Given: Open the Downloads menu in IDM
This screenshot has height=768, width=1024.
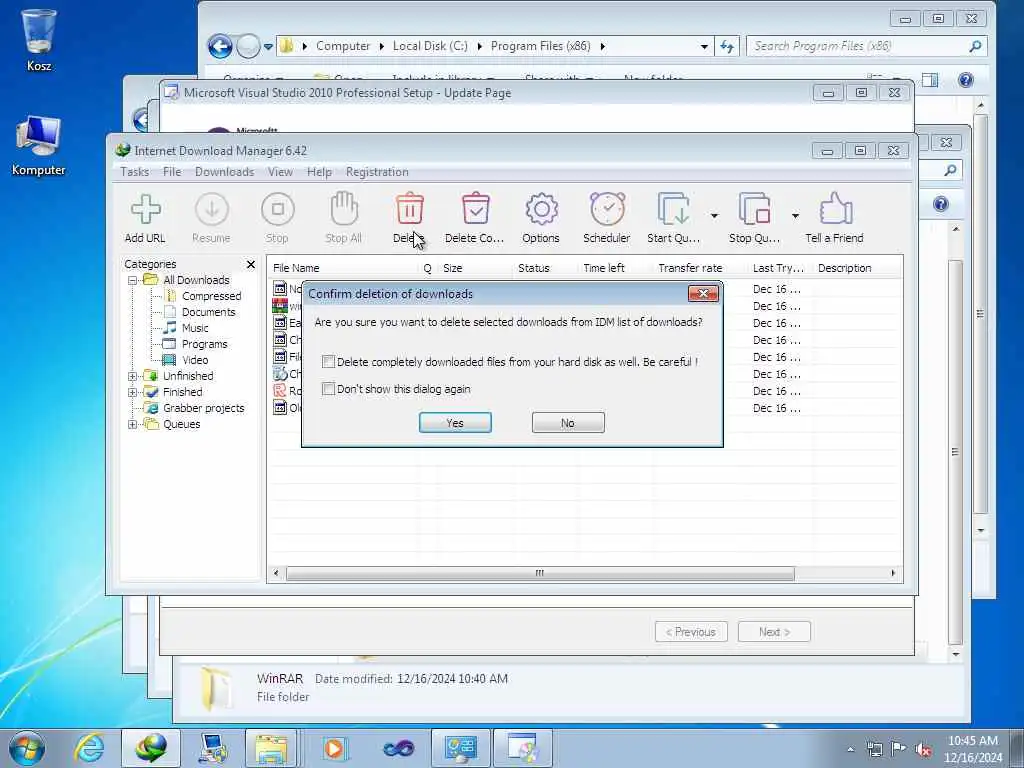Looking at the screenshot, I should 225,172.
